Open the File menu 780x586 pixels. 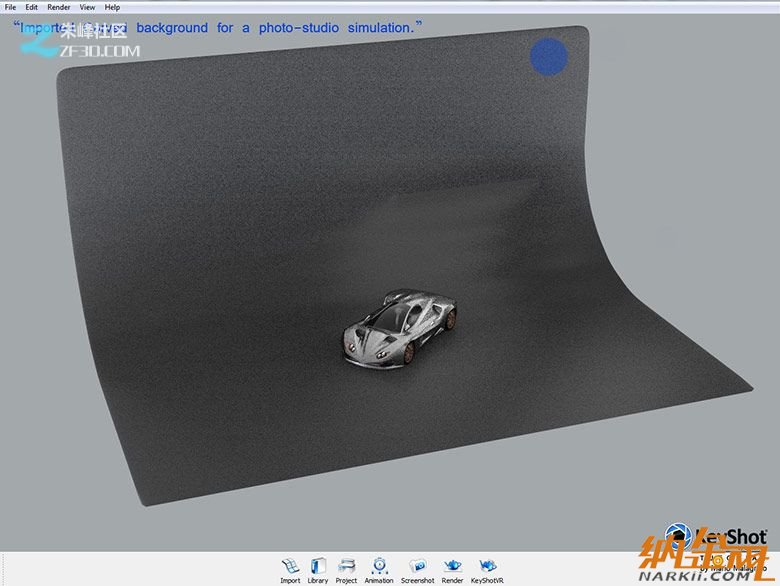tap(11, 7)
